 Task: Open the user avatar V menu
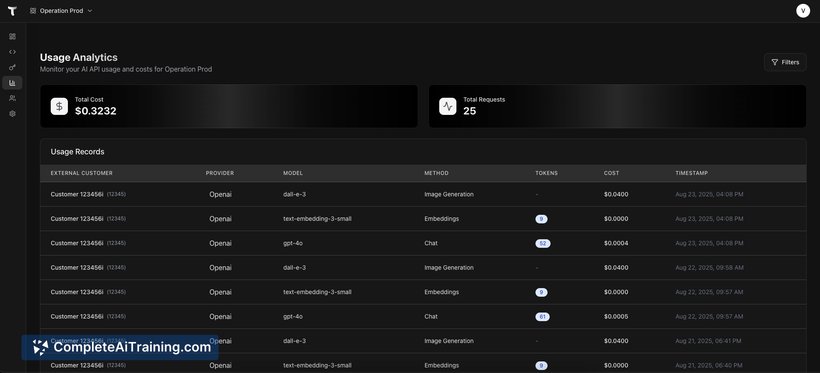[x=803, y=11]
